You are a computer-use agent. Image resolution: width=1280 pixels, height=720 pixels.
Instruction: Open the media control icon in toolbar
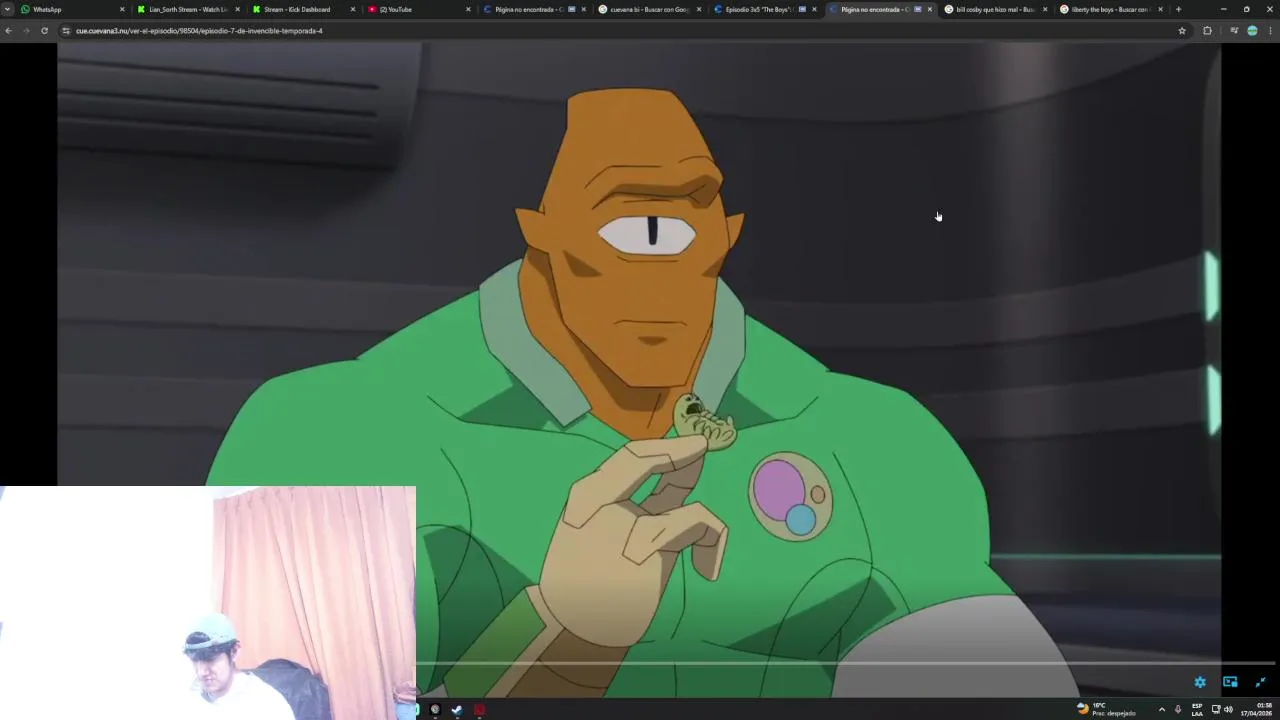point(1234,31)
